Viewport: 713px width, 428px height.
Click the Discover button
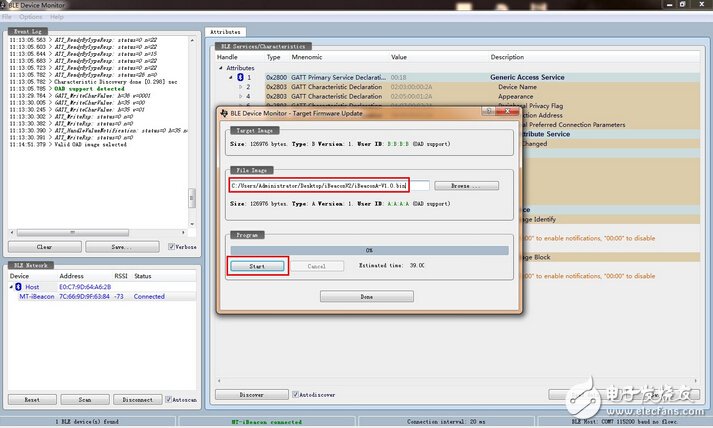(x=251, y=394)
